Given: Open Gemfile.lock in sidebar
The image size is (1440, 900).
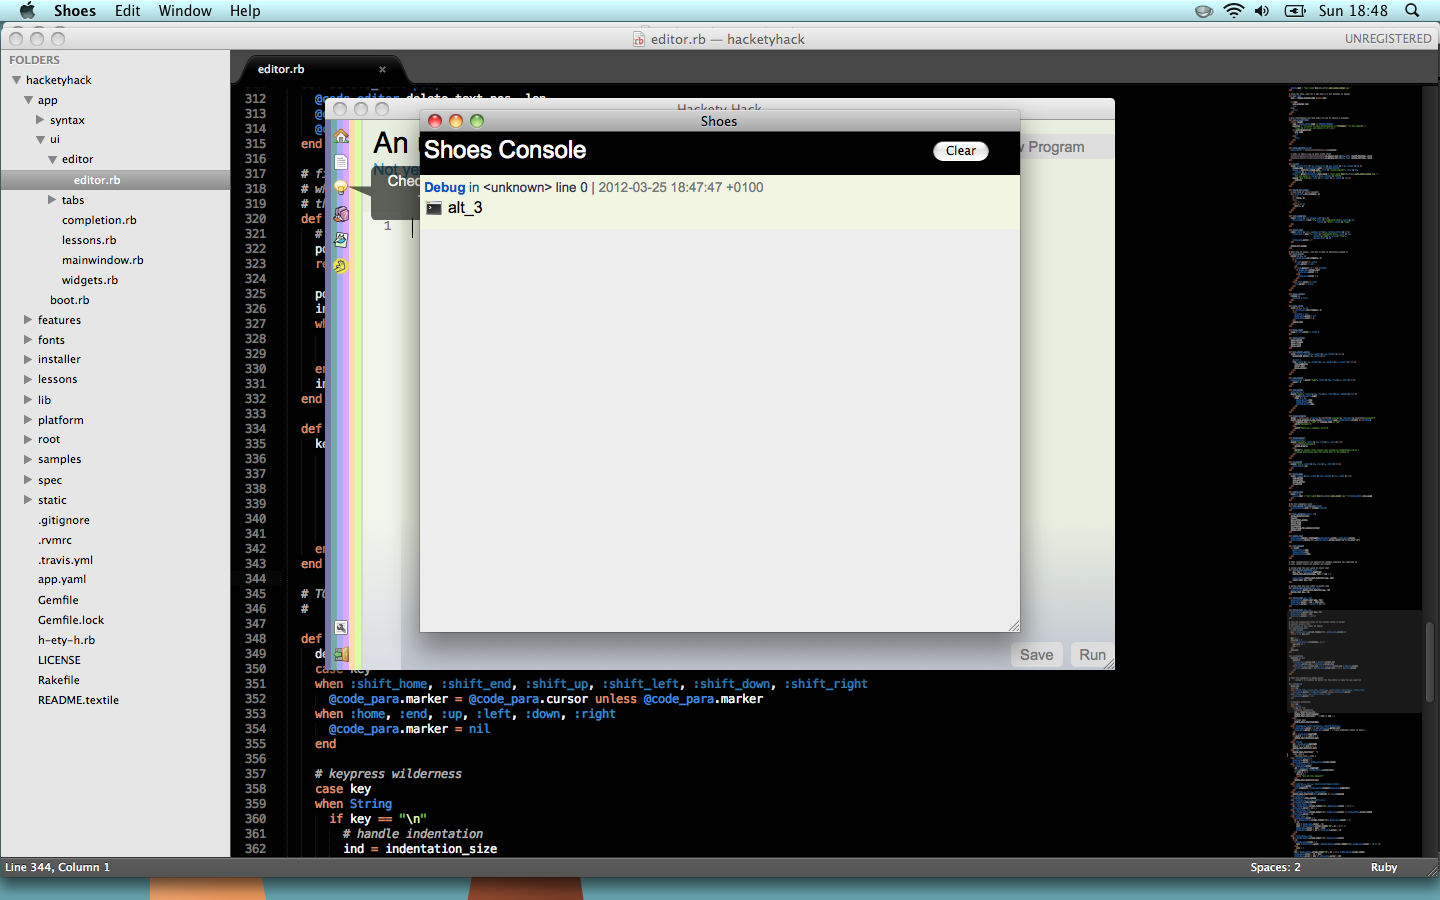Looking at the screenshot, I should [x=71, y=620].
